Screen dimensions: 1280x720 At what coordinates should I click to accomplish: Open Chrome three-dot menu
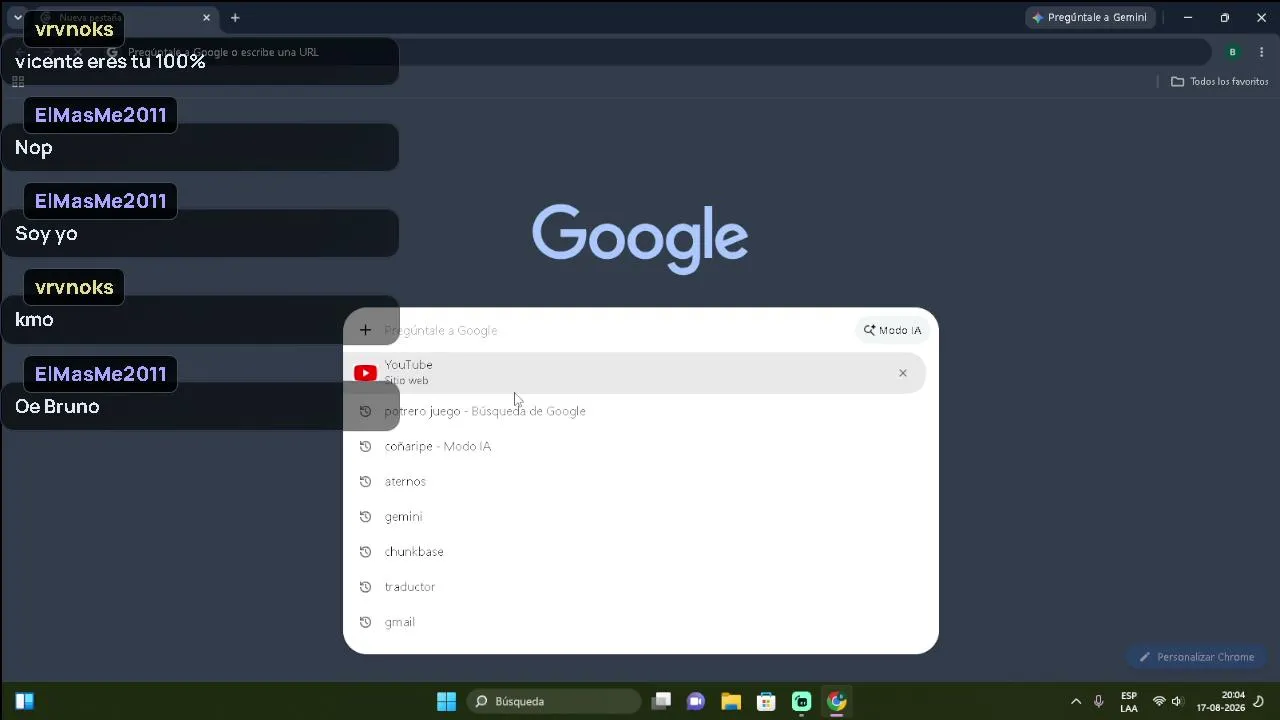(1262, 52)
